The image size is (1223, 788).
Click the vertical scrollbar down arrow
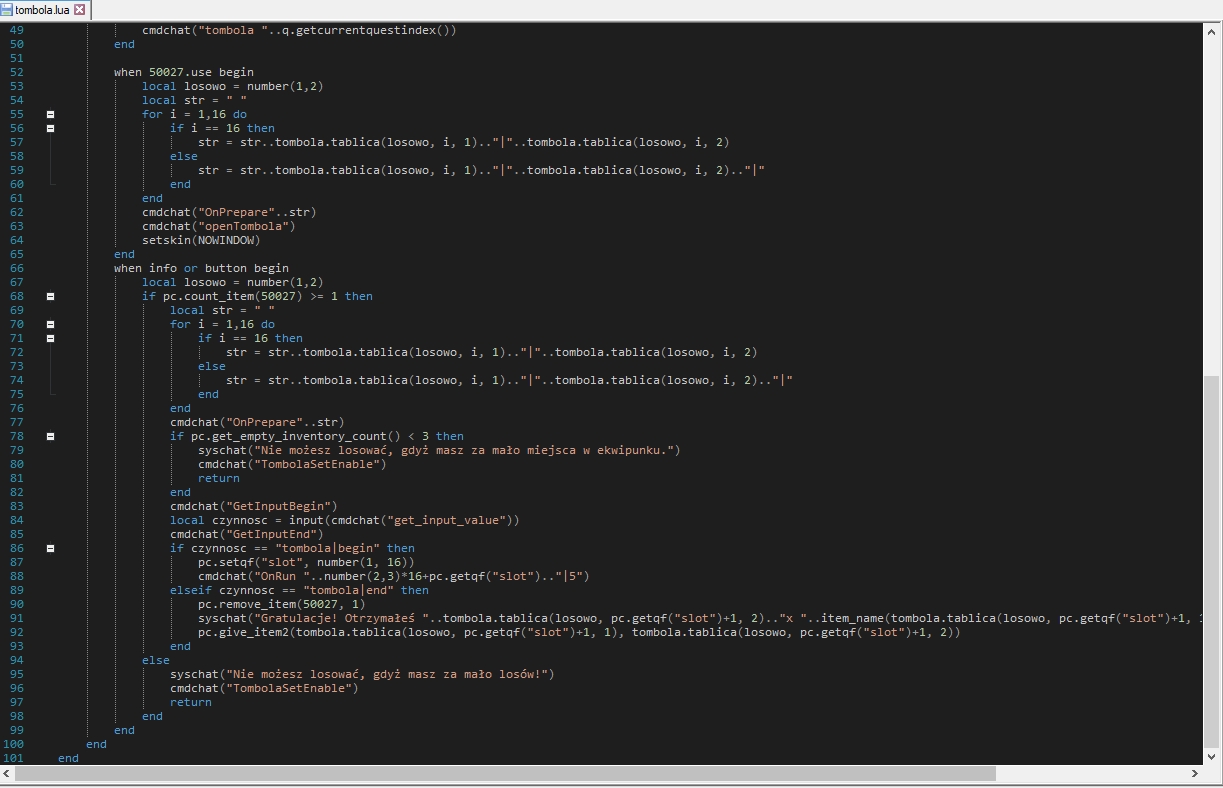(x=1212, y=757)
